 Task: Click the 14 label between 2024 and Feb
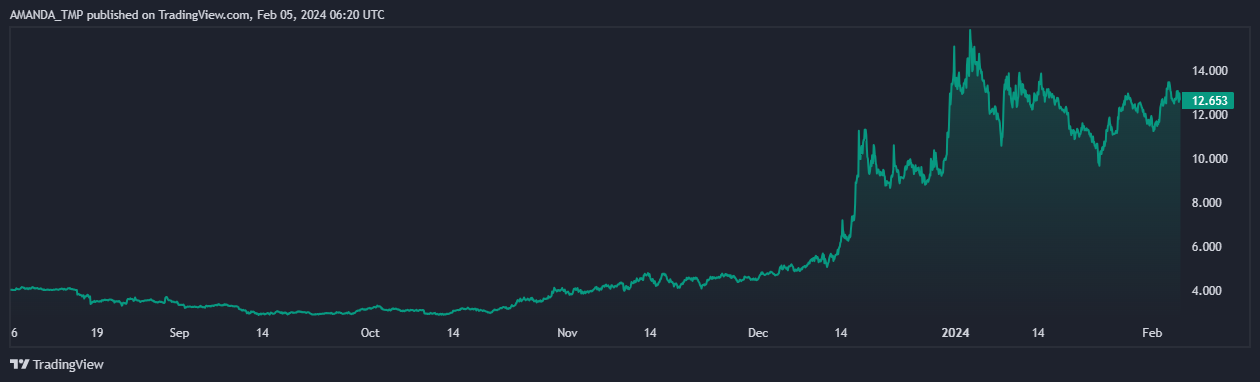1038,332
